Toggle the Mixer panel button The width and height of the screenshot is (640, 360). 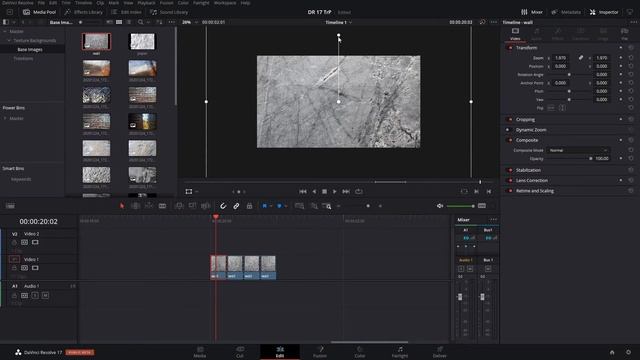532,12
